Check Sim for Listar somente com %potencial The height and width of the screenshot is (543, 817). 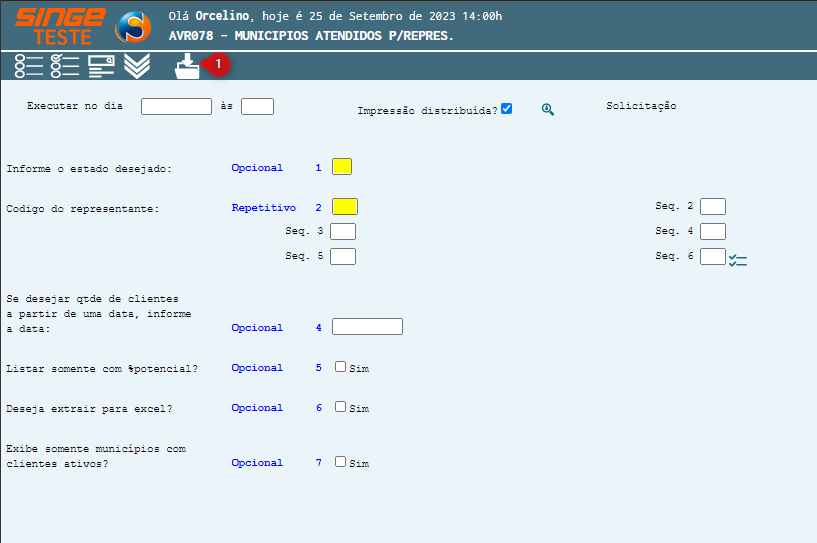(341, 367)
